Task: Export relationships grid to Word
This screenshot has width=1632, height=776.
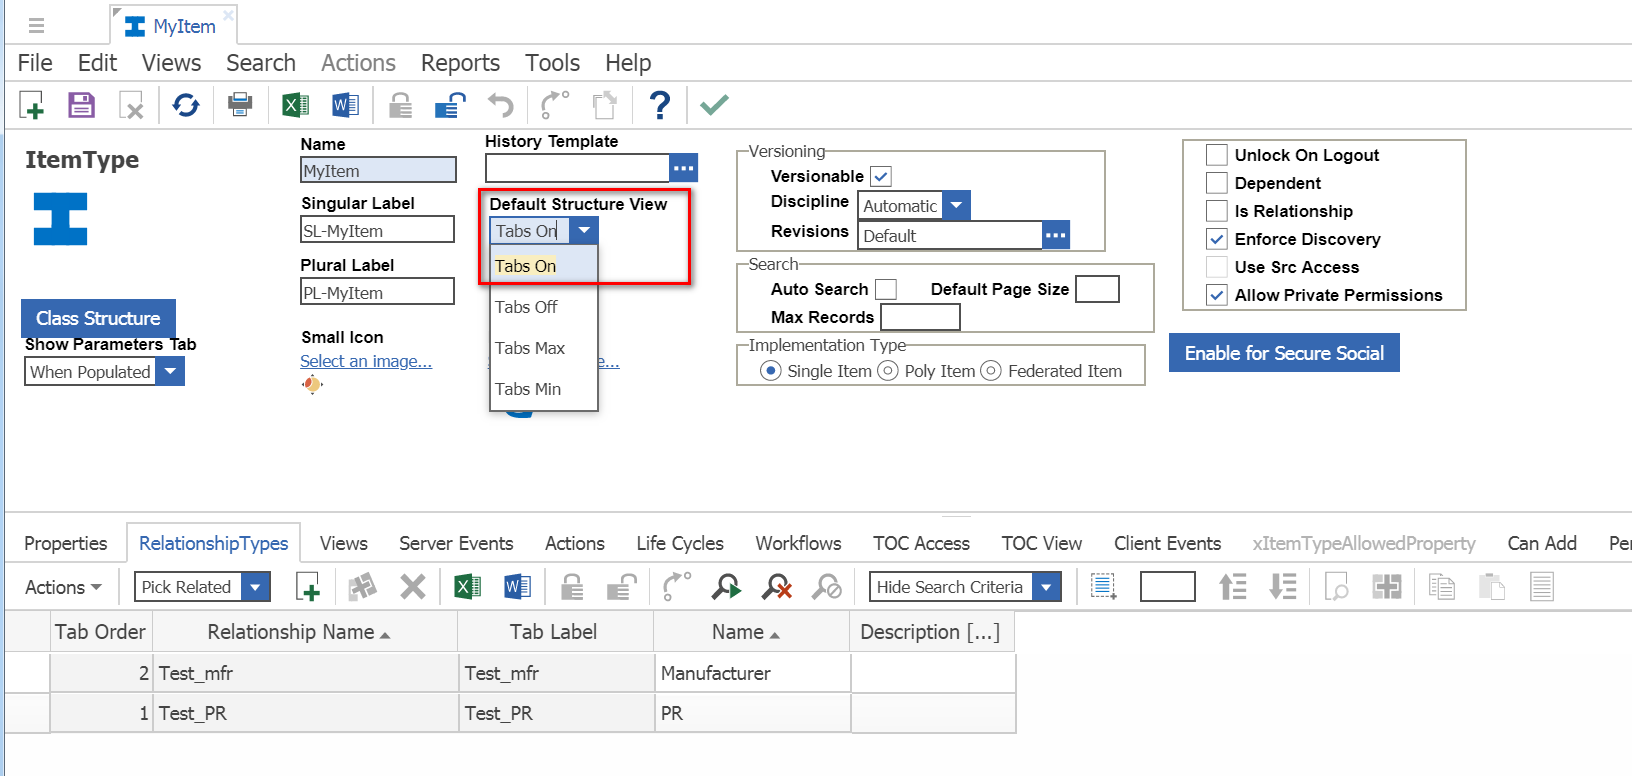Action: [517, 587]
